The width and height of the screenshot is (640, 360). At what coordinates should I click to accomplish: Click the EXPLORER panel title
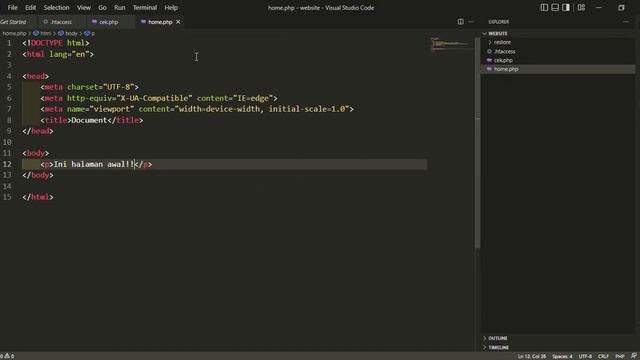(x=498, y=22)
